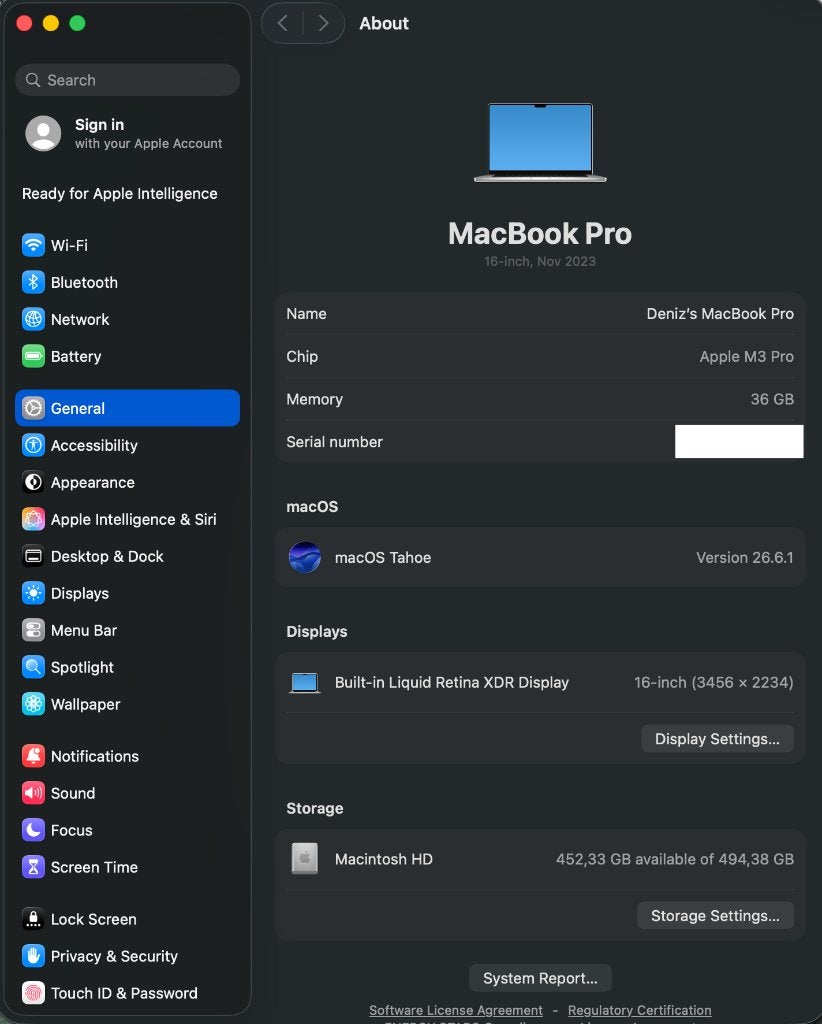Open Accessibility icon in sidebar
Image resolution: width=822 pixels, height=1024 pixels.
click(x=33, y=445)
